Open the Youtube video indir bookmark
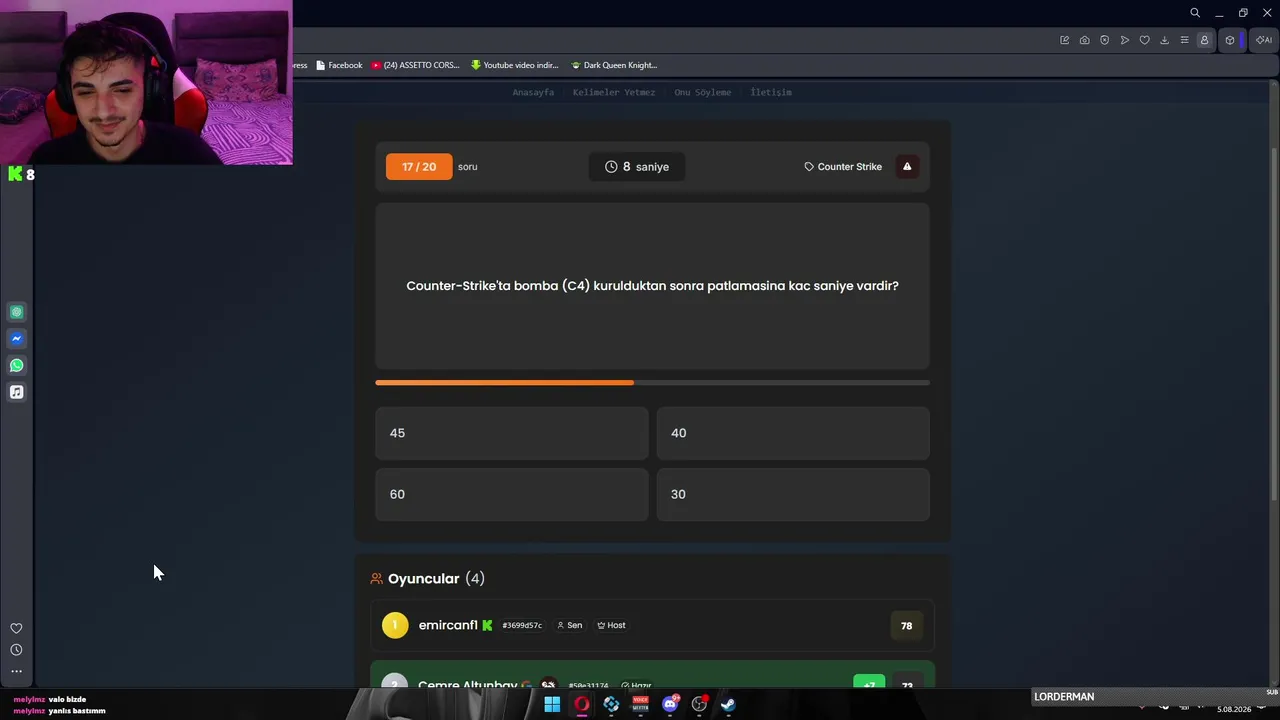This screenshot has width=1280, height=720. click(x=514, y=65)
